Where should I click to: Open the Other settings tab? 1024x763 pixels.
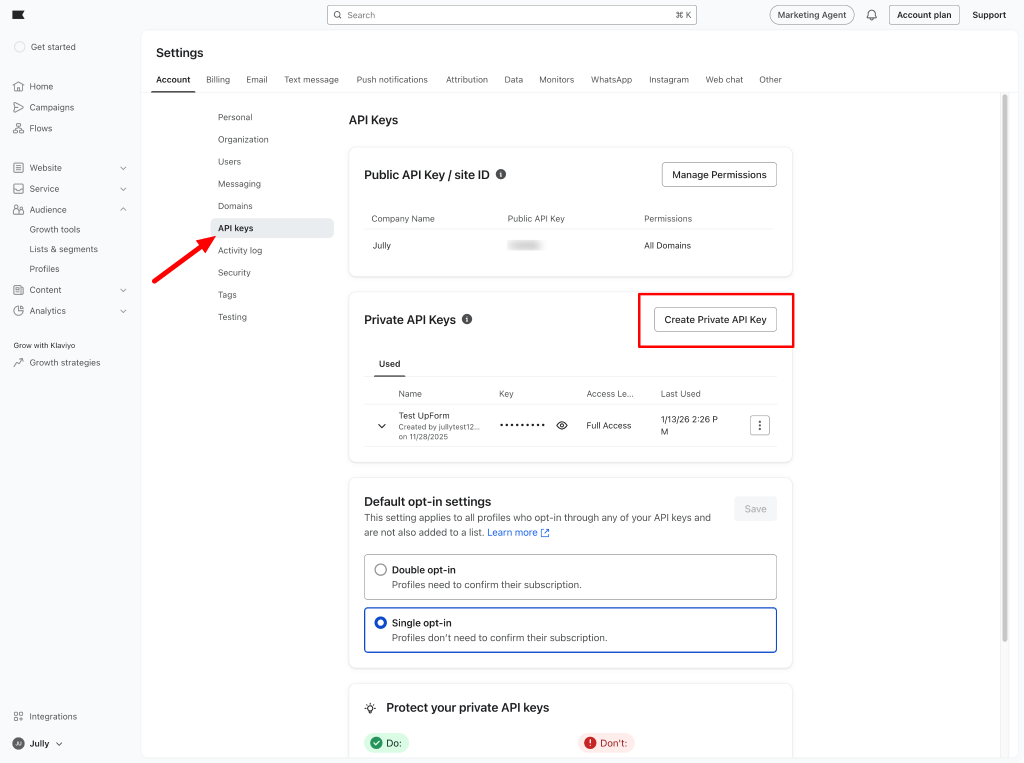tap(770, 80)
